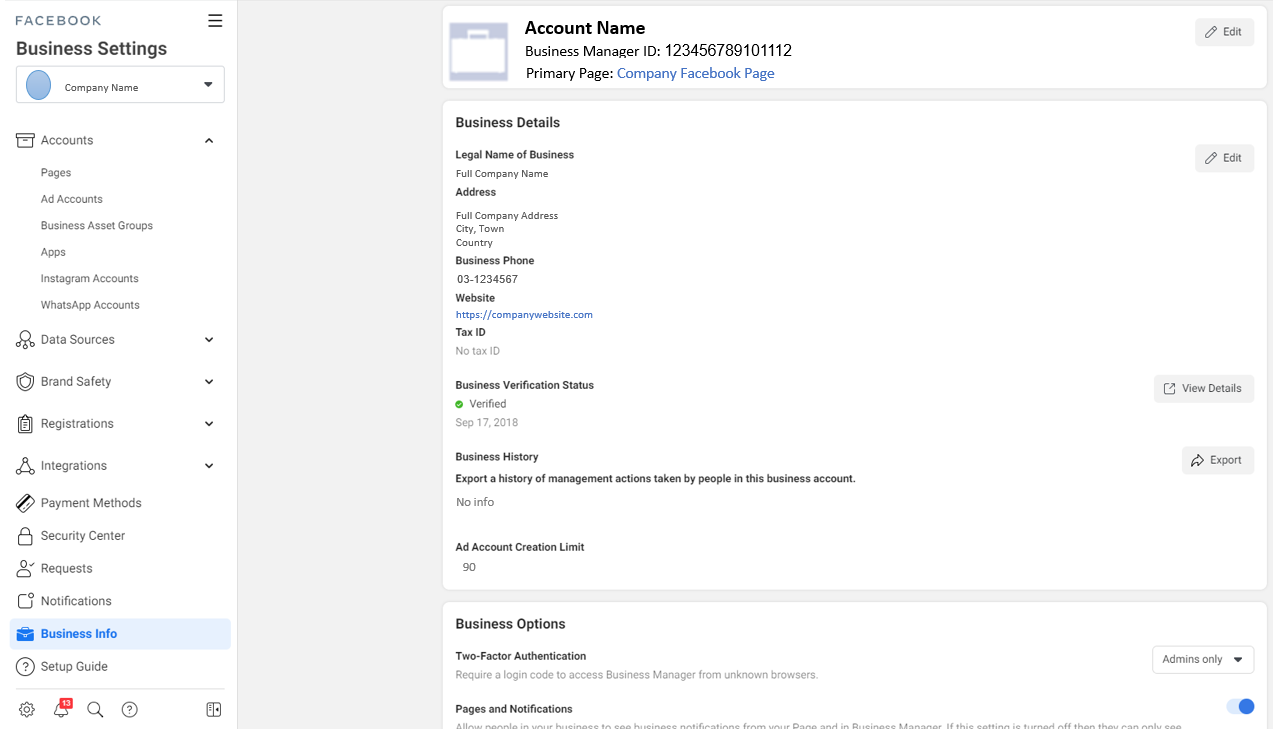Click the Sep 17, 2018 date
The image size is (1273, 743).
[487, 422]
